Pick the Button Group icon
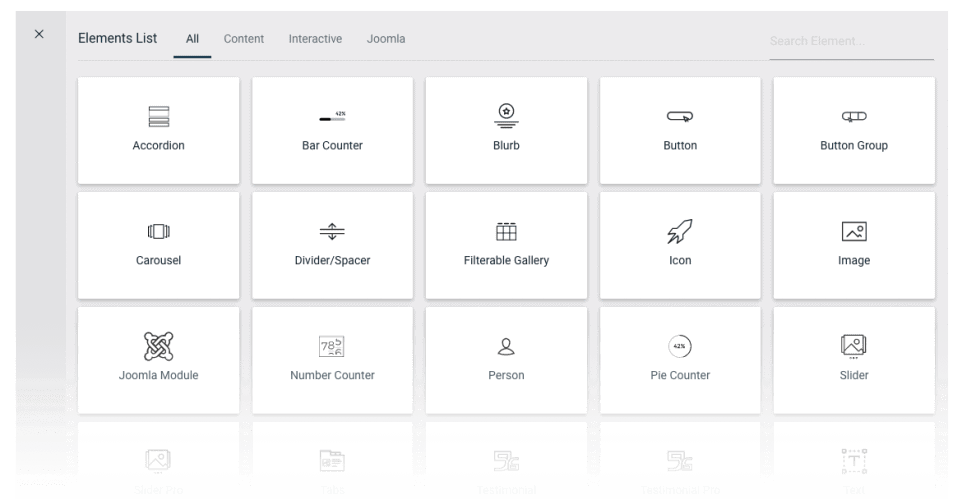This screenshot has height=499, width=962. pos(854,116)
